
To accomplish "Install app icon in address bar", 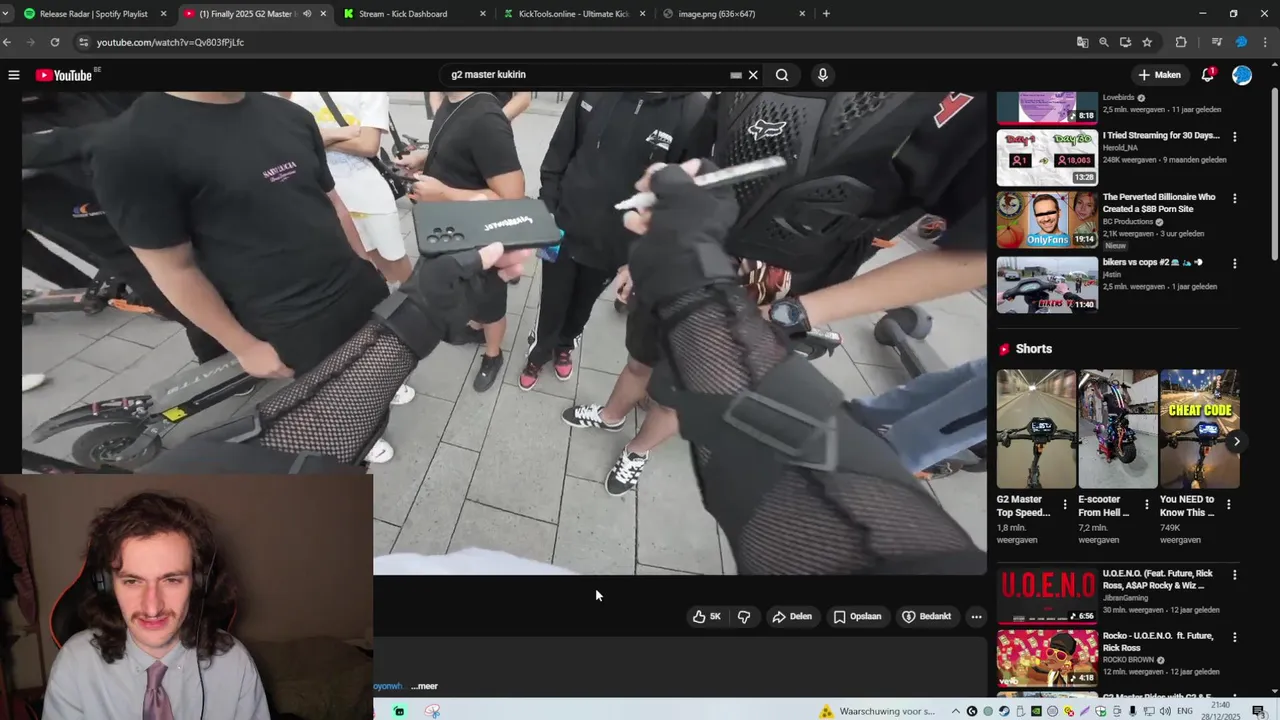I will click(x=1126, y=42).
